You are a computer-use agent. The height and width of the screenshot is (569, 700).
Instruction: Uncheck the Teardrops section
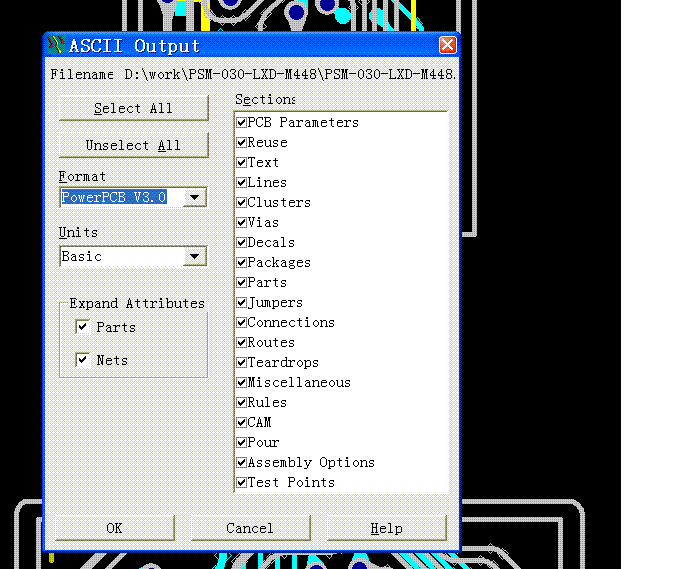click(x=242, y=362)
